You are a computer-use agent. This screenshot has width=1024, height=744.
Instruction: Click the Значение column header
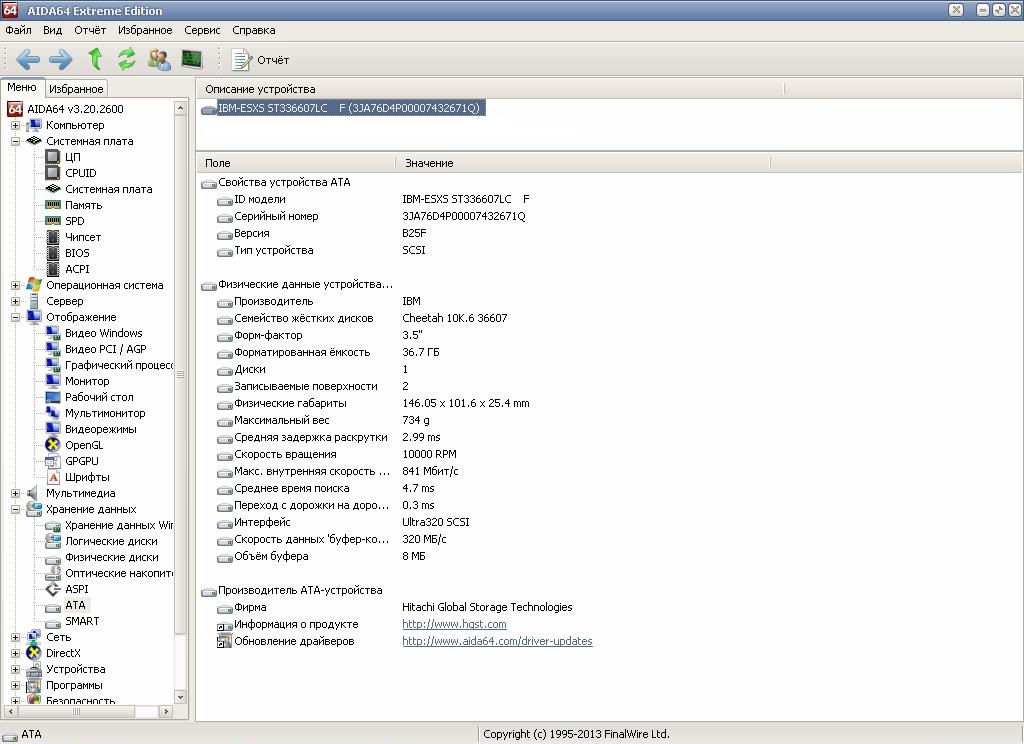click(583, 163)
